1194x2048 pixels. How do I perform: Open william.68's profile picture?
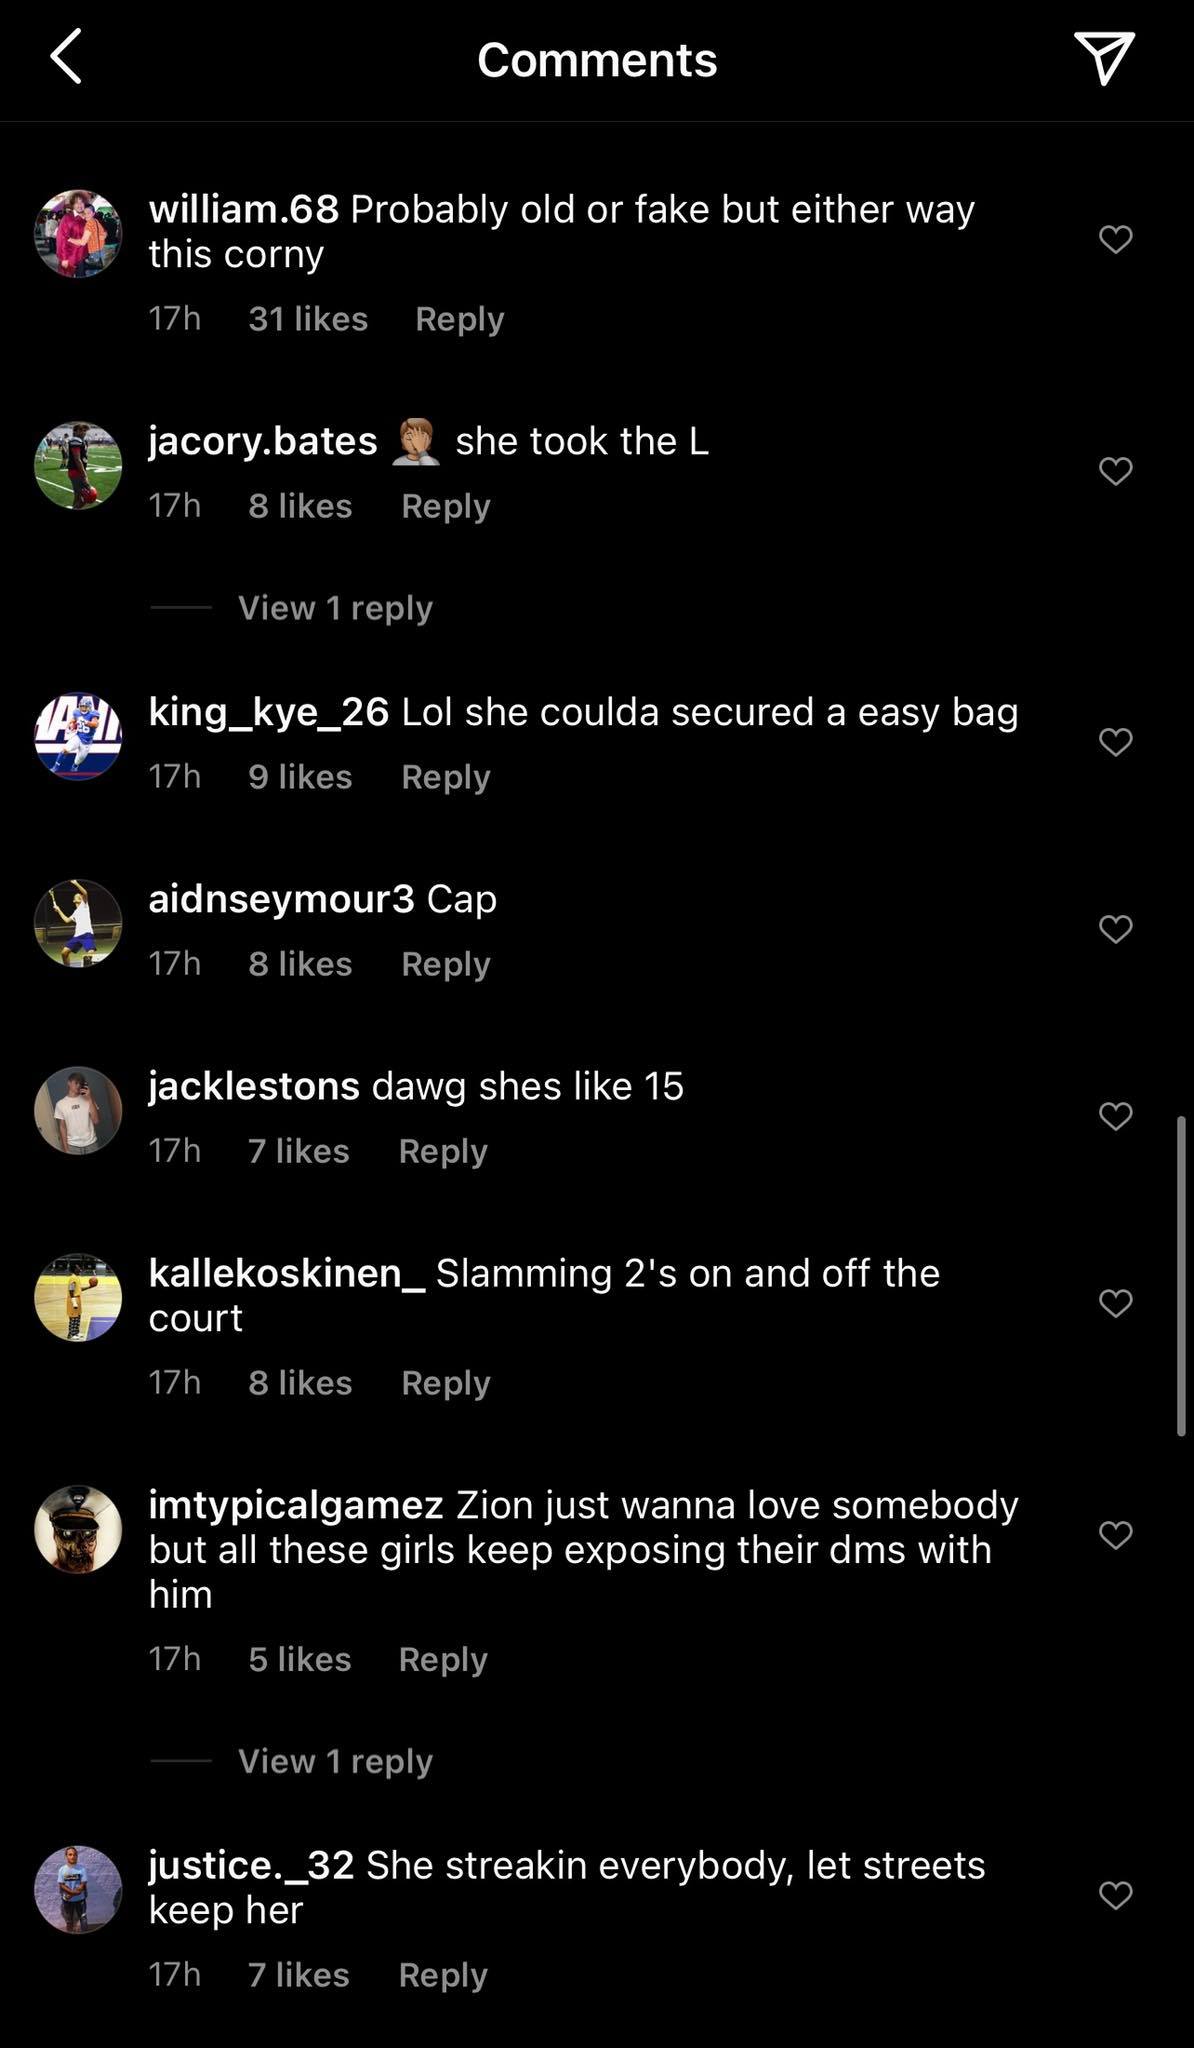[x=78, y=233]
